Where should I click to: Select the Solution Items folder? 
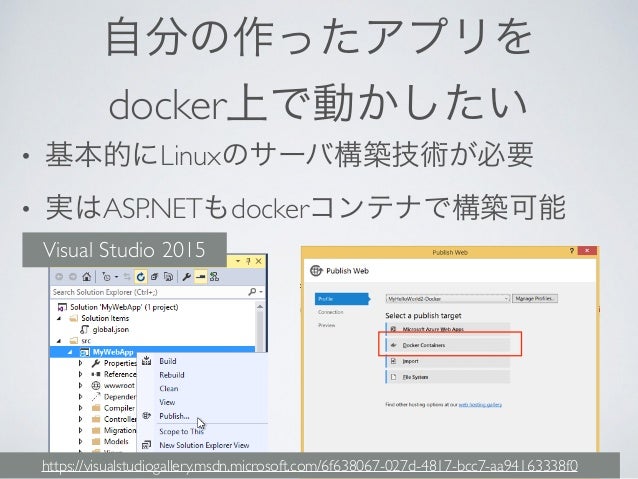pos(105,318)
